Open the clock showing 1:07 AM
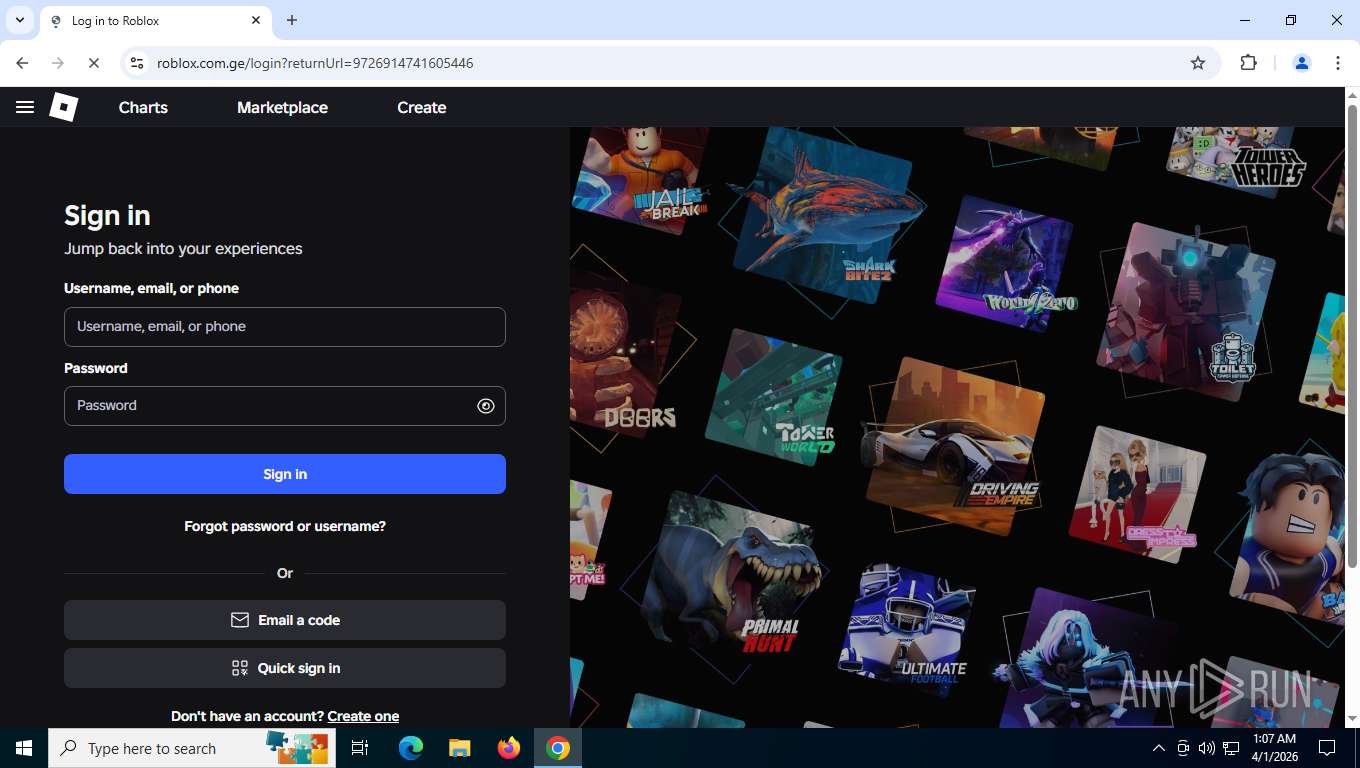 tap(1275, 748)
